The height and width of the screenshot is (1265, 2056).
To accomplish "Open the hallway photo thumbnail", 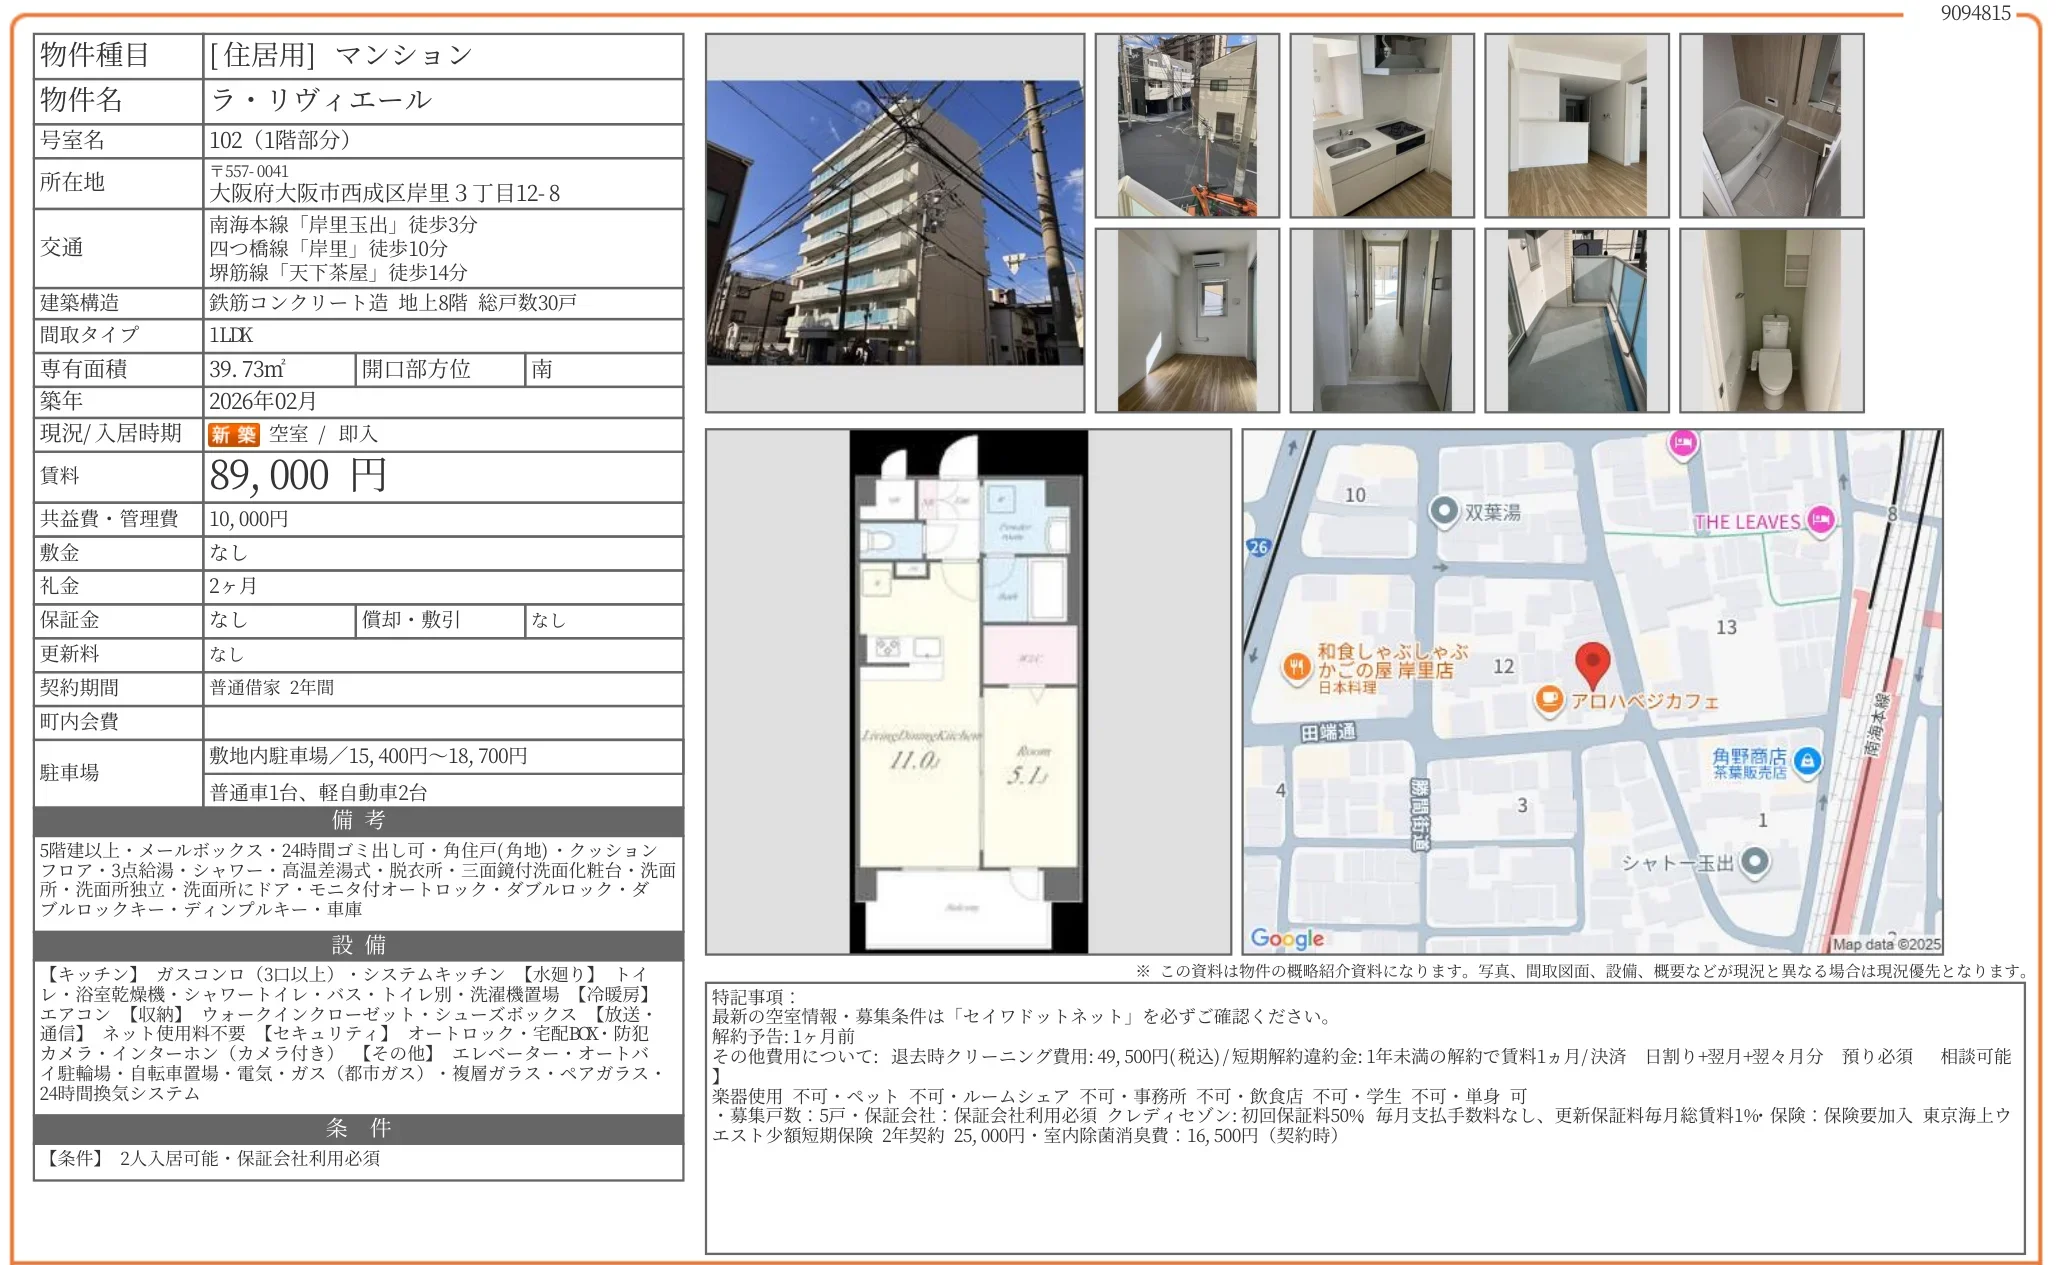I will (x=1381, y=320).
